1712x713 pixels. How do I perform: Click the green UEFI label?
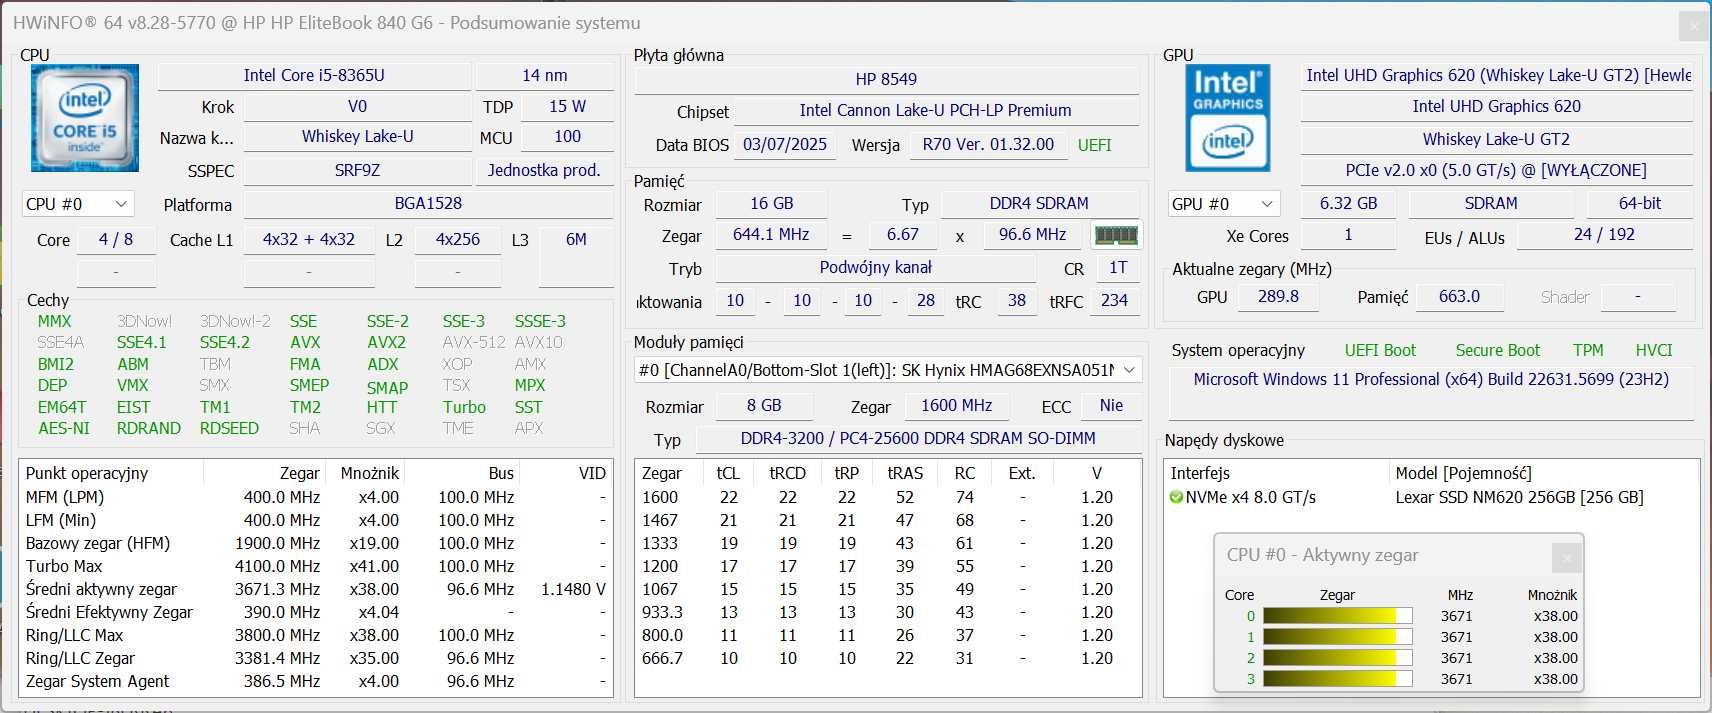click(x=1094, y=145)
